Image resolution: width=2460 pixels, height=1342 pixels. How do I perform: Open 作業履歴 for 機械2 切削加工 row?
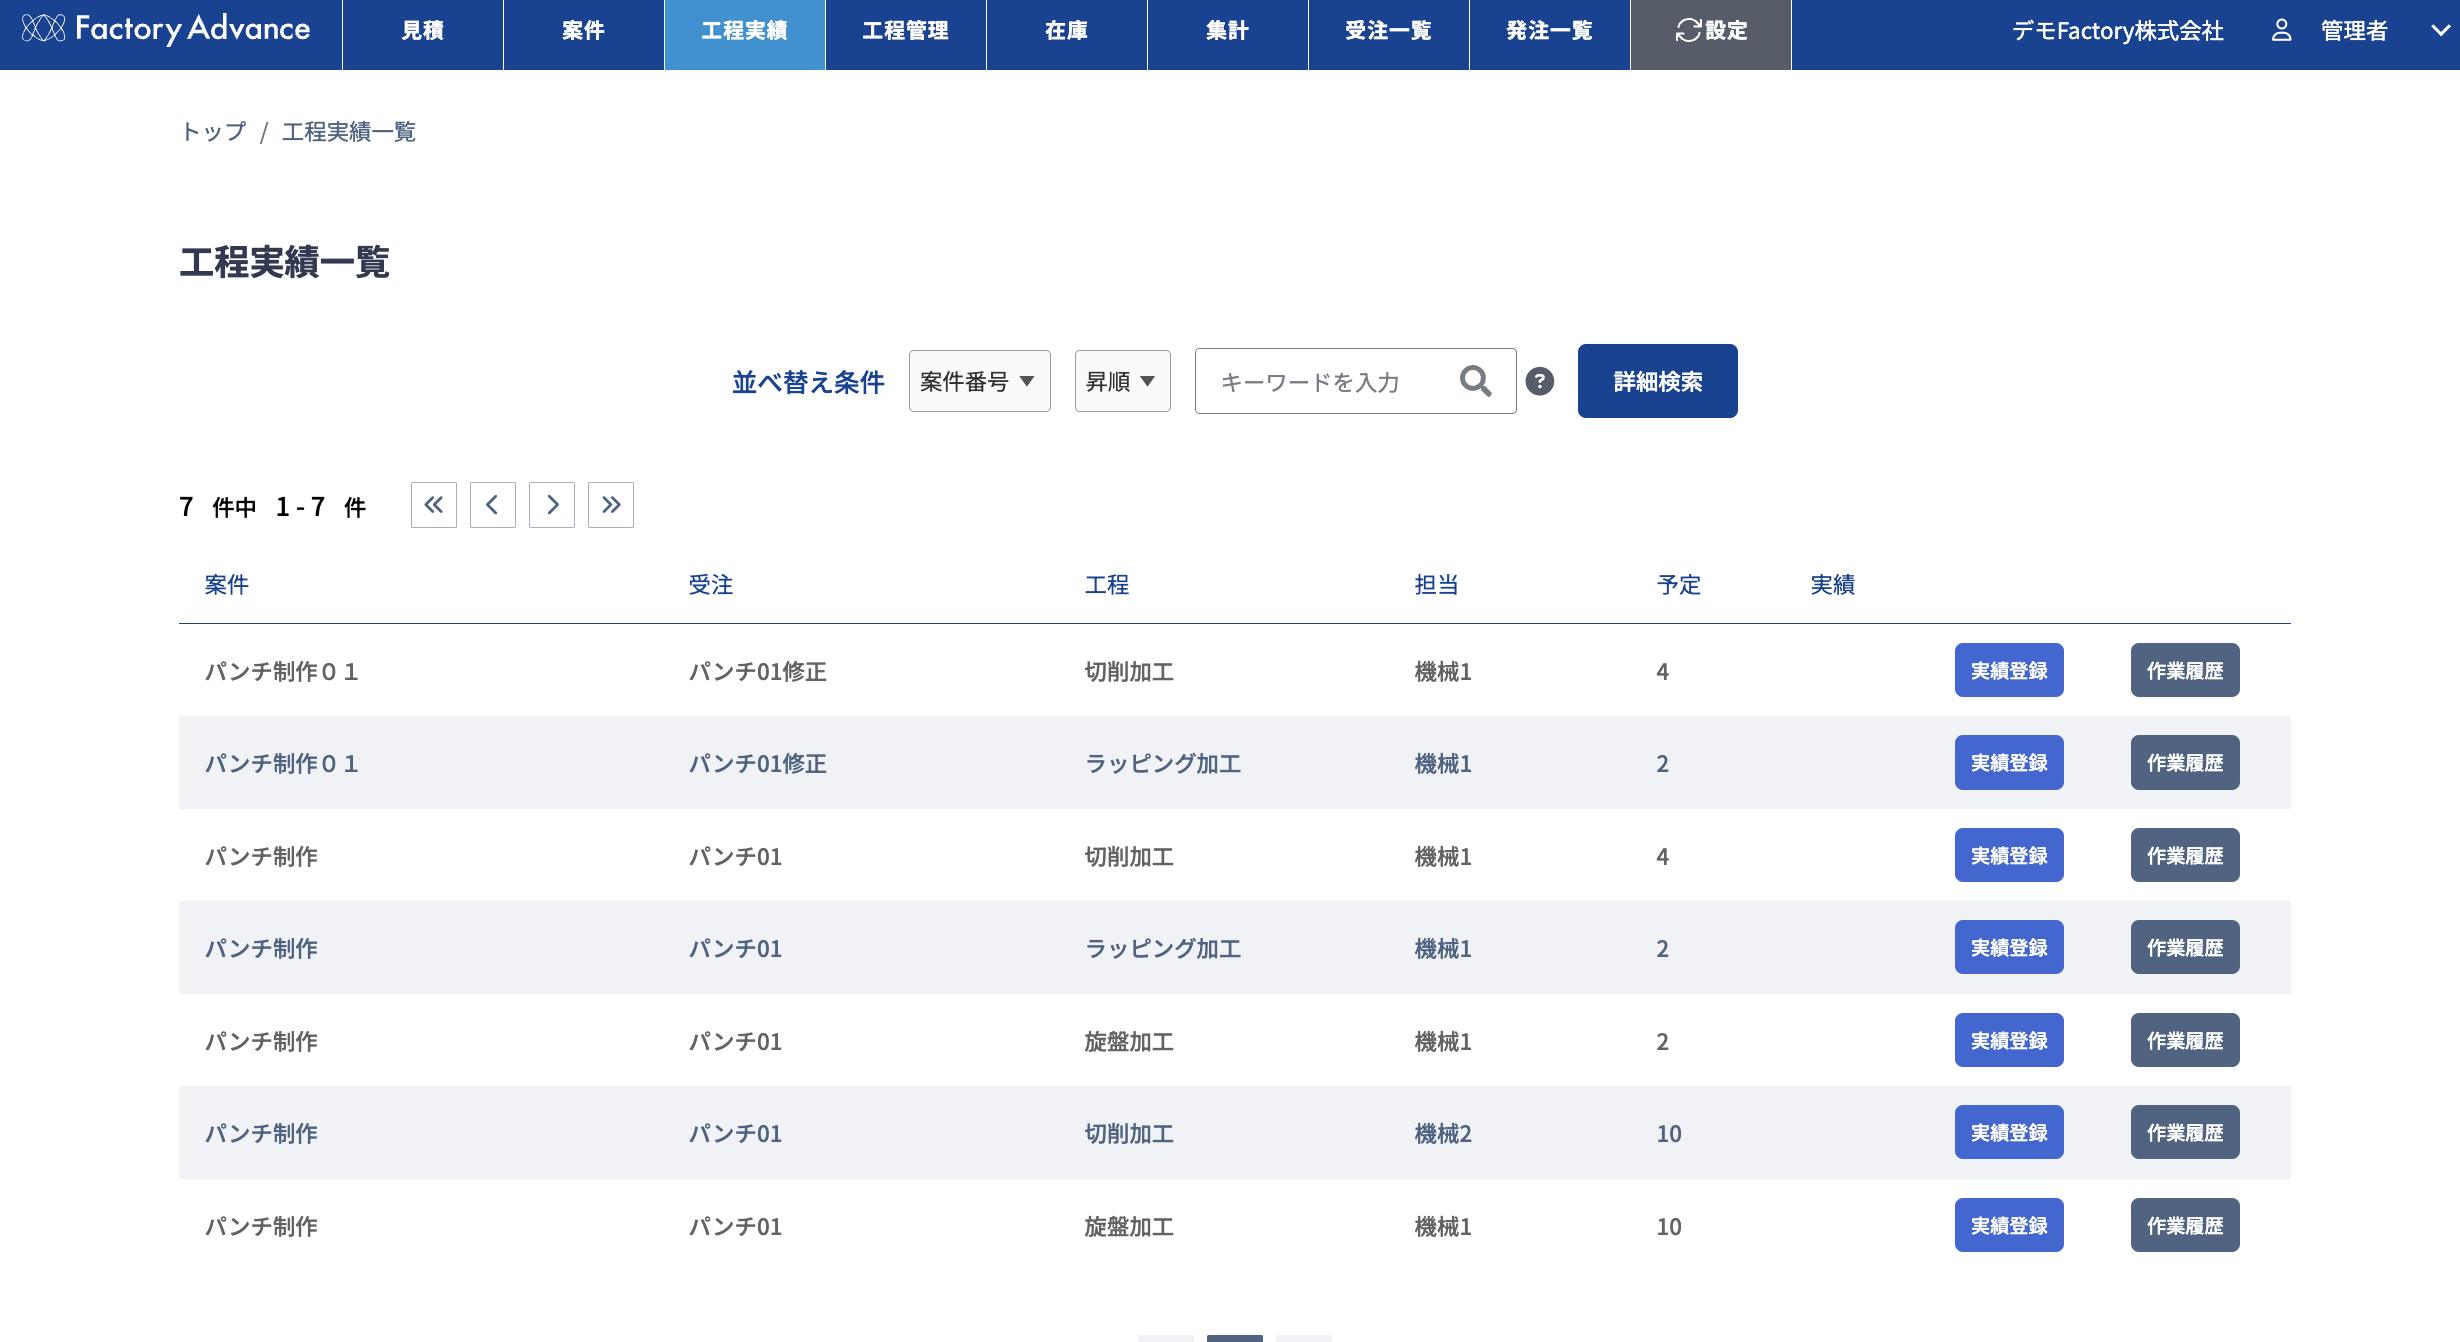(x=2184, y=1133)
